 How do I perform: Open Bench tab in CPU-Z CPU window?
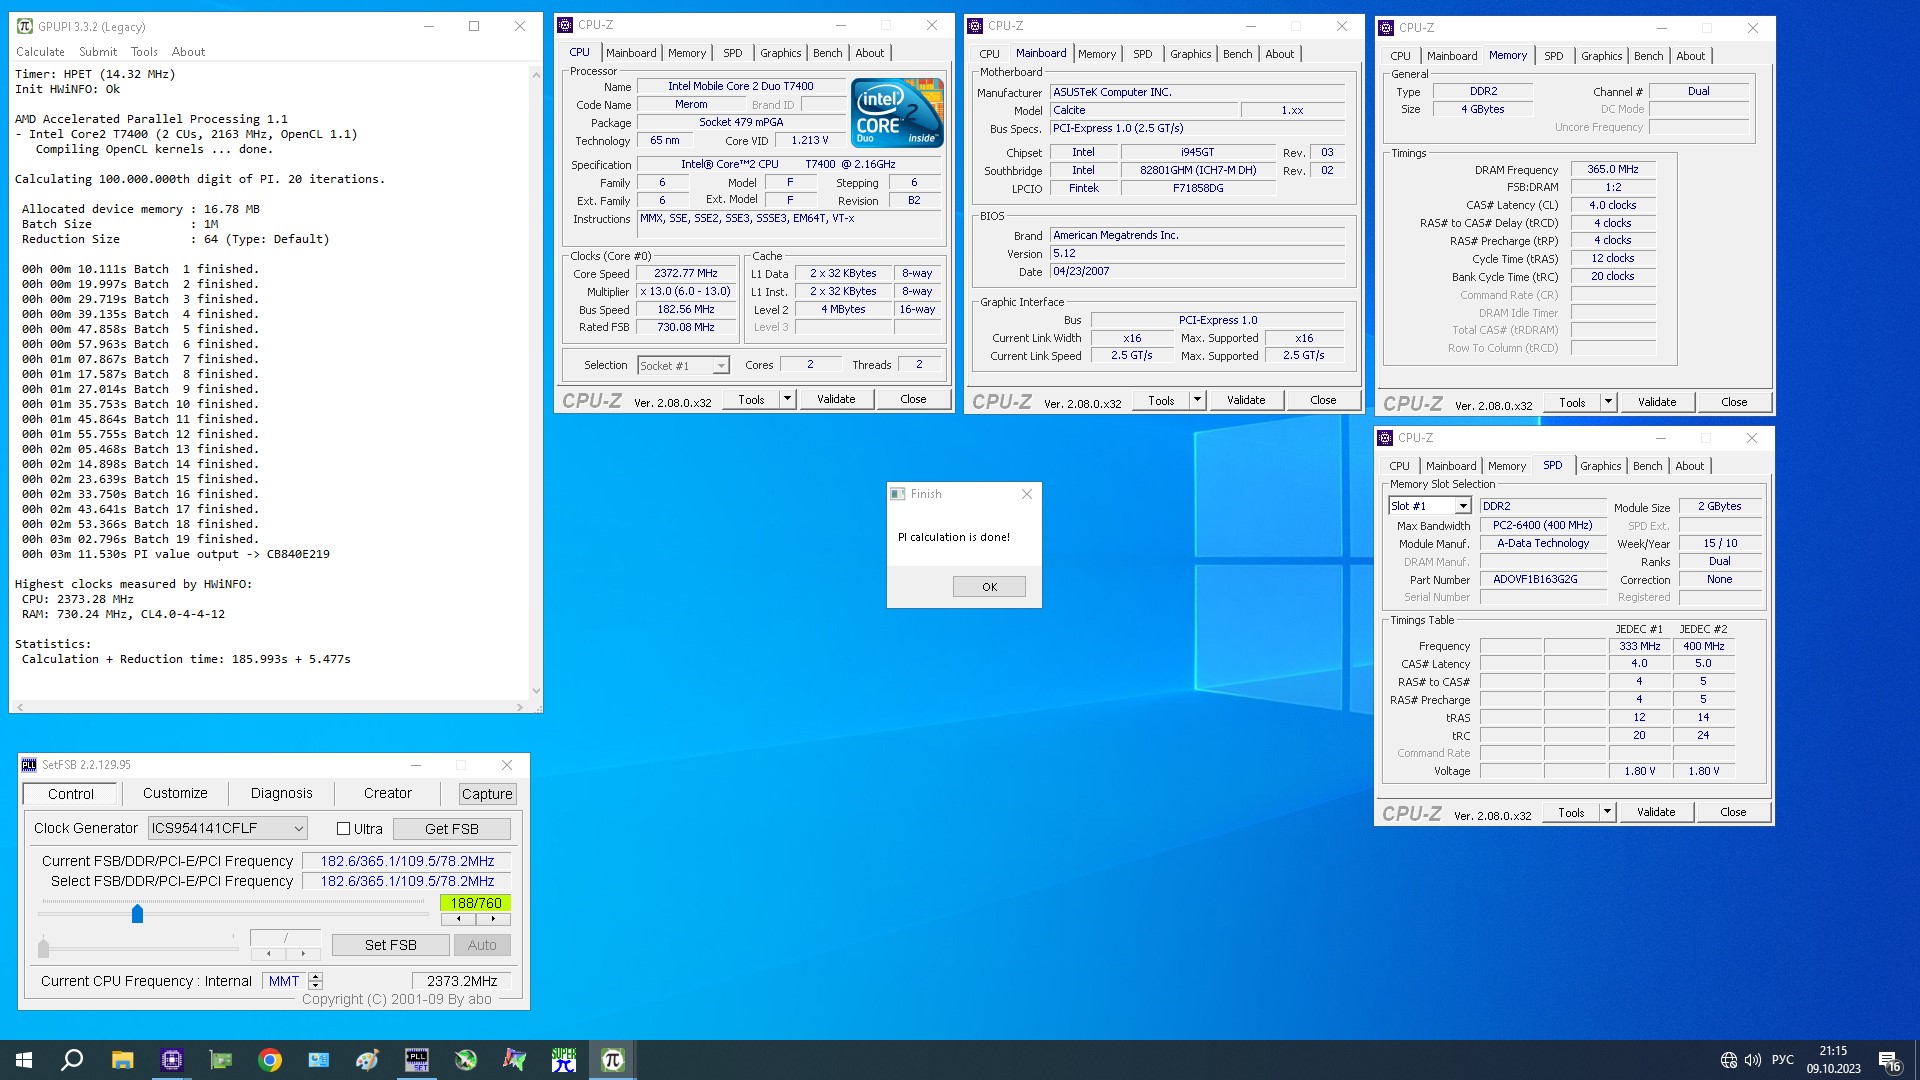[827, 53]
